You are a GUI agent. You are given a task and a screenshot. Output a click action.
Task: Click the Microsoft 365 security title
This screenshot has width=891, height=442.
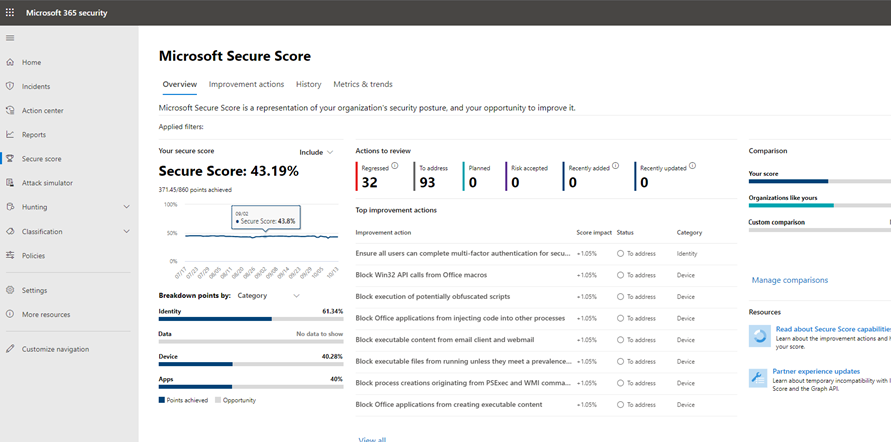pyautogui.click(x=66, y=12)
